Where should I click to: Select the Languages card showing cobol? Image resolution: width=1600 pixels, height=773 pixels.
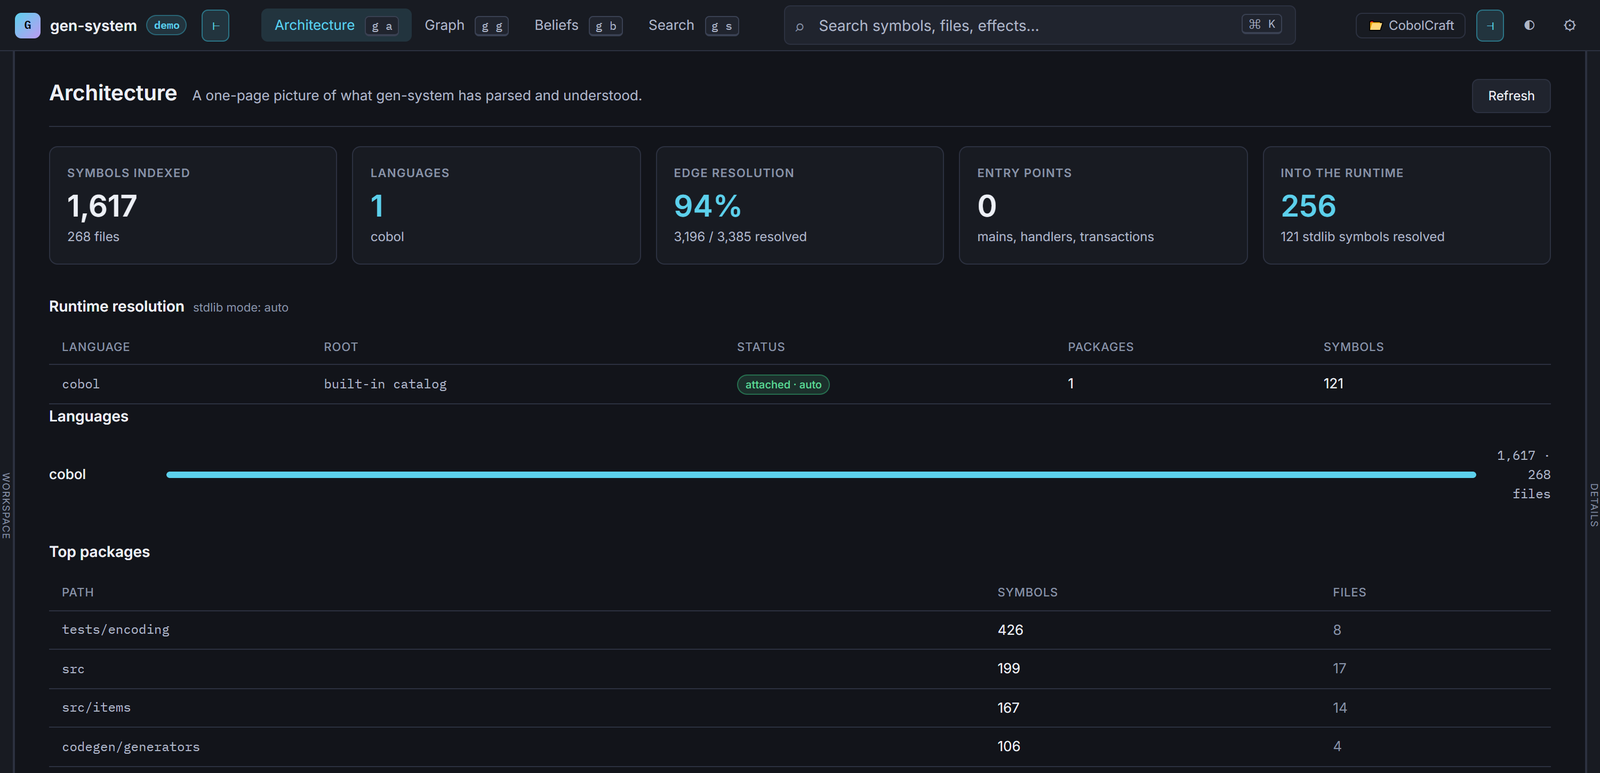[496, 205]
